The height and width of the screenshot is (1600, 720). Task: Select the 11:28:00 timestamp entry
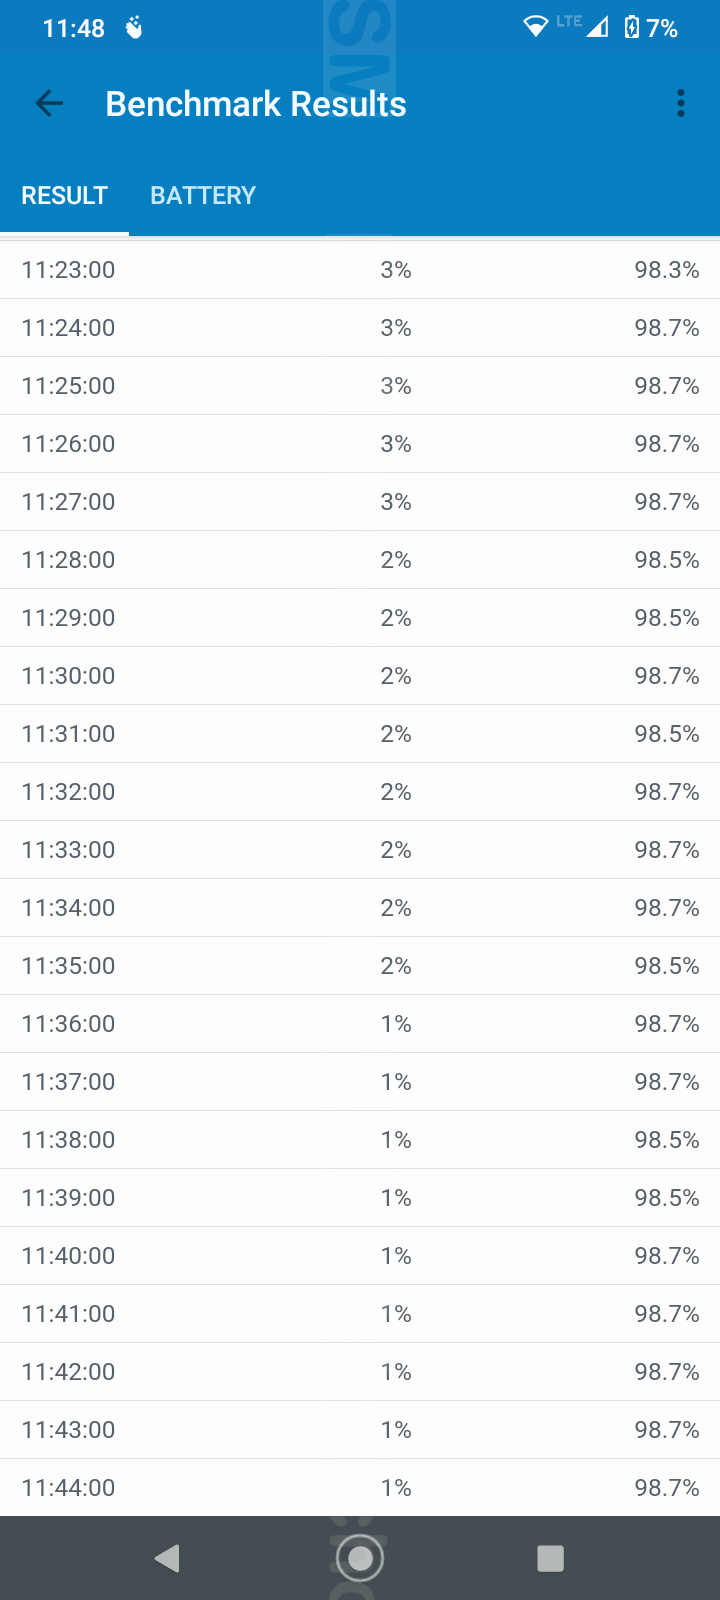pyautogui.click(x=69, y=560)
